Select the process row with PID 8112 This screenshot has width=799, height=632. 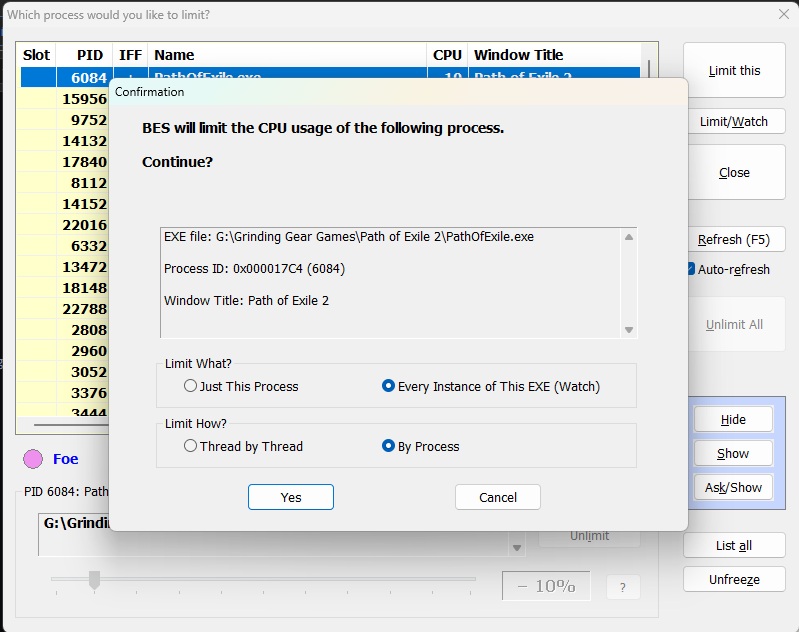pyautogui.click(x=64, y=182)
